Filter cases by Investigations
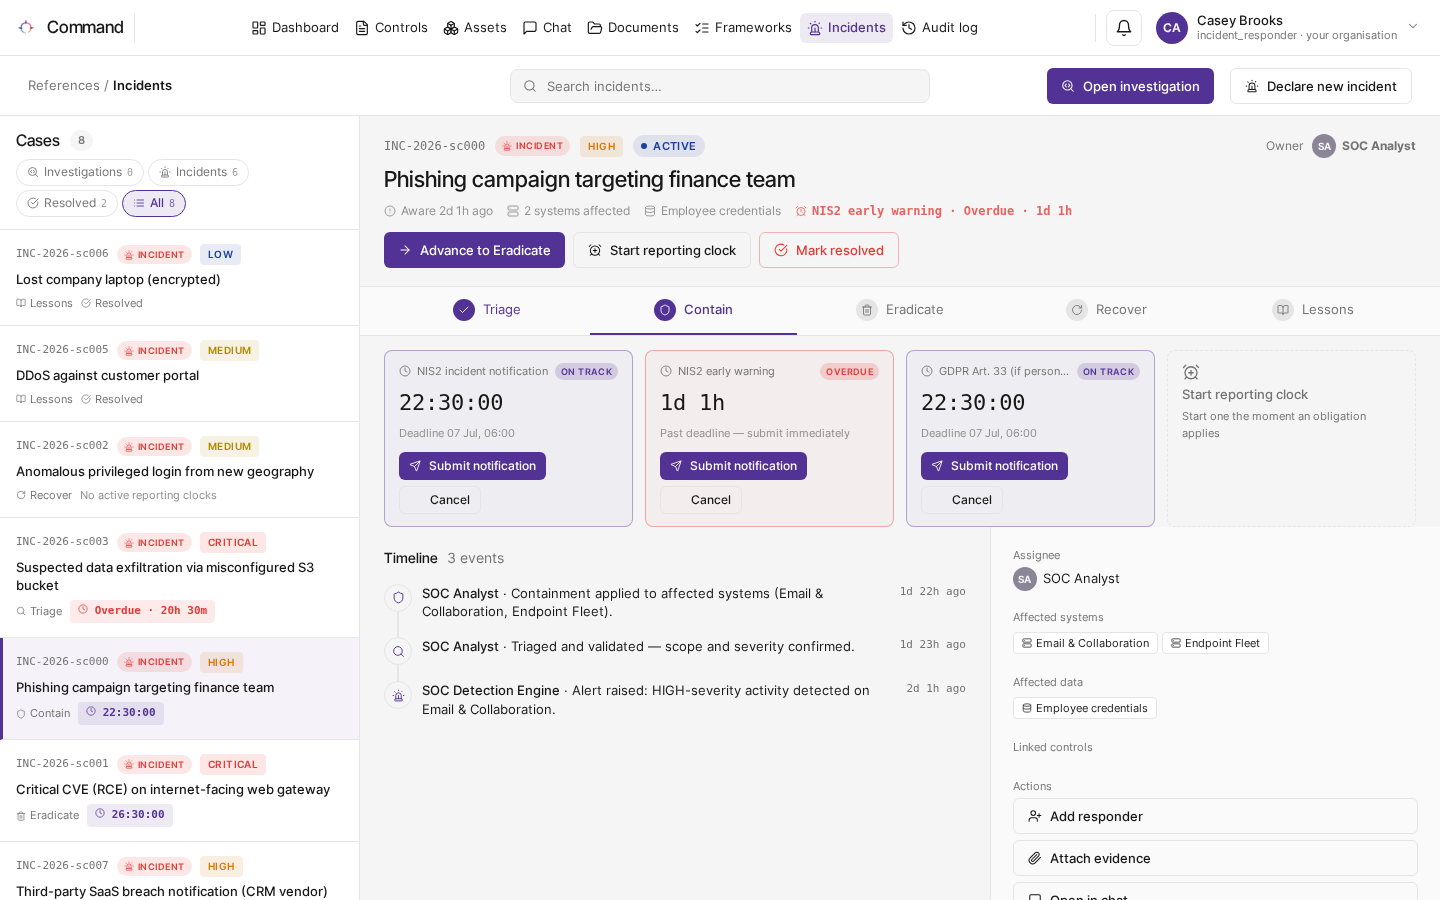Viewport: 1440px width, 900px height. [80, 172]
